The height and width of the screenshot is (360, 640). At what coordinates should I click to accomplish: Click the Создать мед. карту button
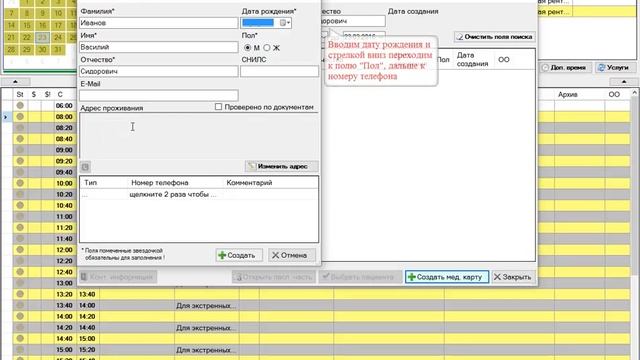(x=447, y=277)
